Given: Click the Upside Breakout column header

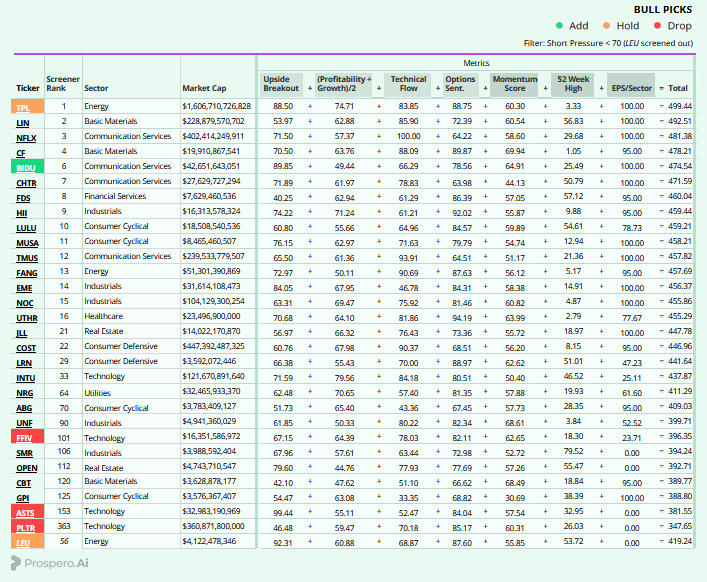Looking at the screenshot, I should point(281,84).
